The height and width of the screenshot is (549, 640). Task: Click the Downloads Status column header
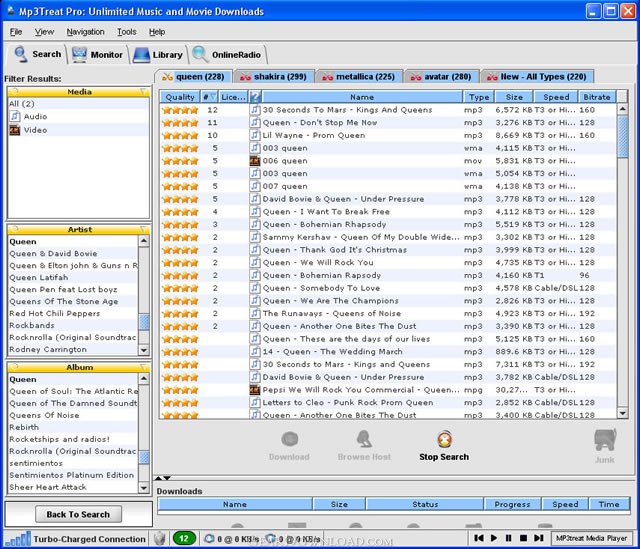[x=425, y=504]
